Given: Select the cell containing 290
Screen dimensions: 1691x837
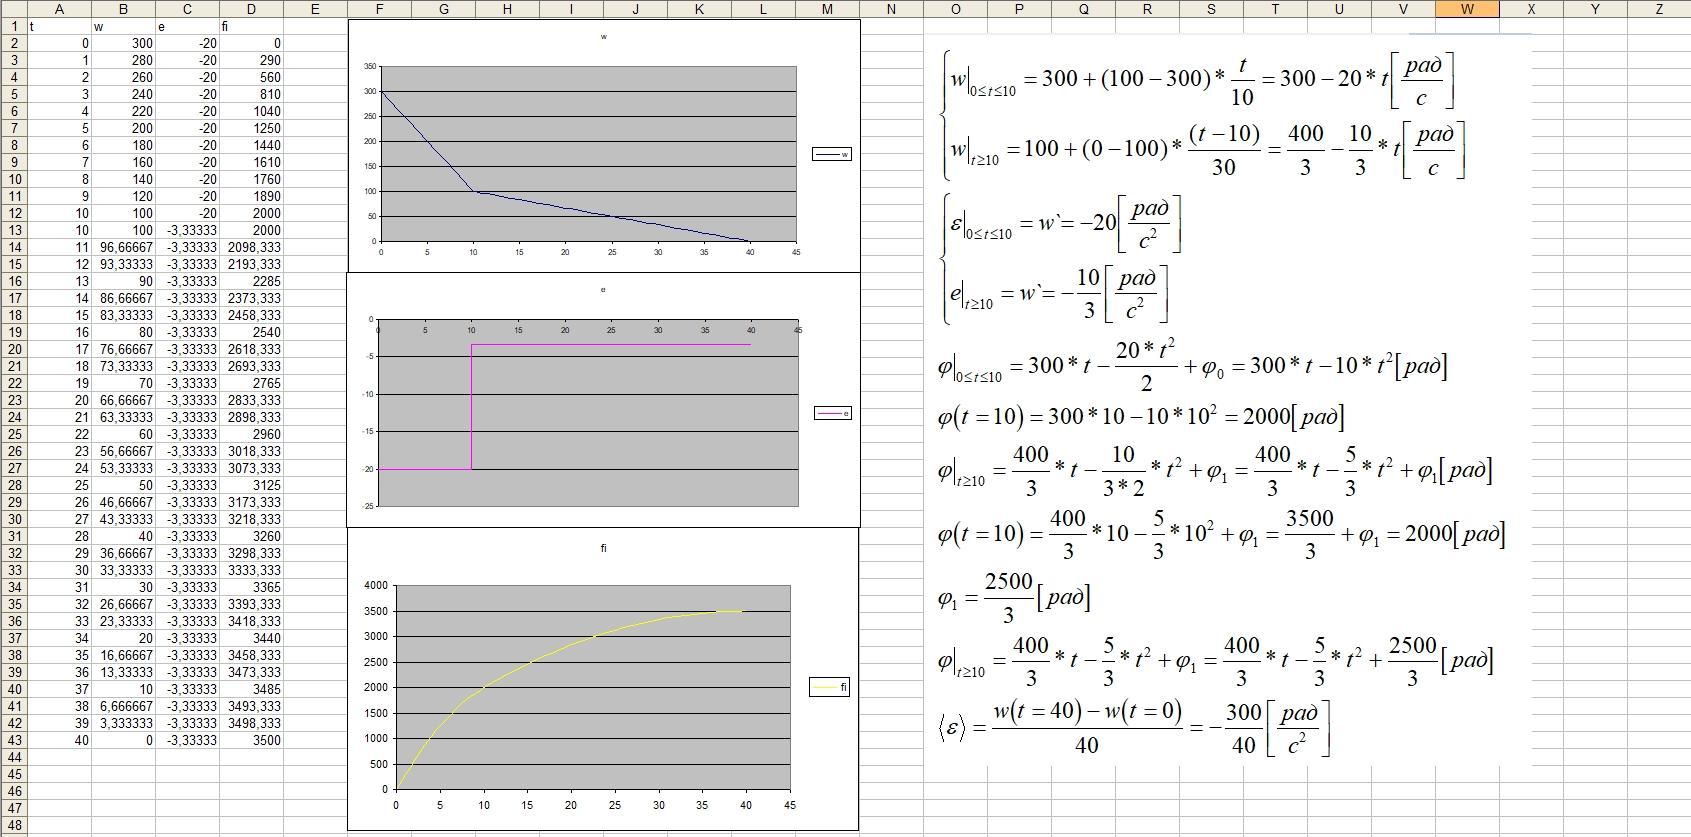Looking at the screenshot, I should coord(251,60).
